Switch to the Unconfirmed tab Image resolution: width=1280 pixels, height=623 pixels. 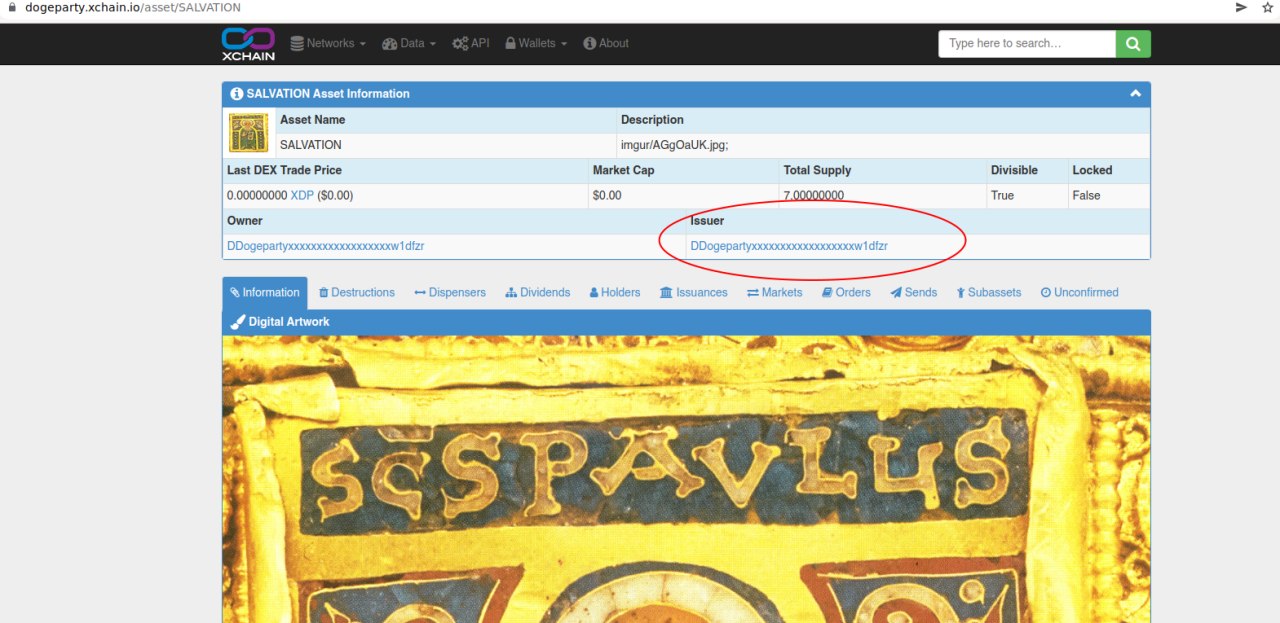[x=1080, y=293]
